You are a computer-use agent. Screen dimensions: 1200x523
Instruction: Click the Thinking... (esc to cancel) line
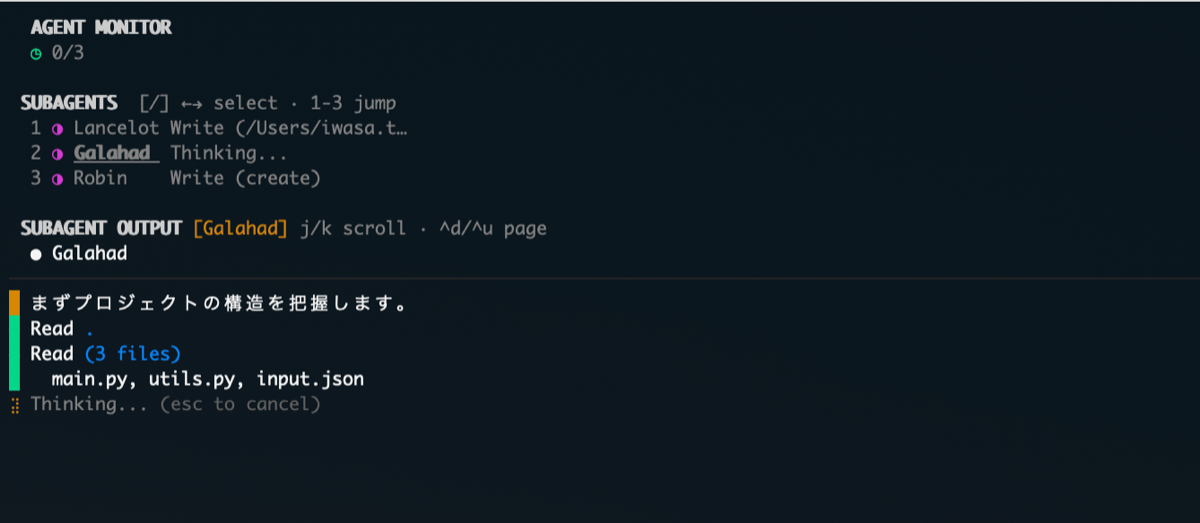pos(175,405)
